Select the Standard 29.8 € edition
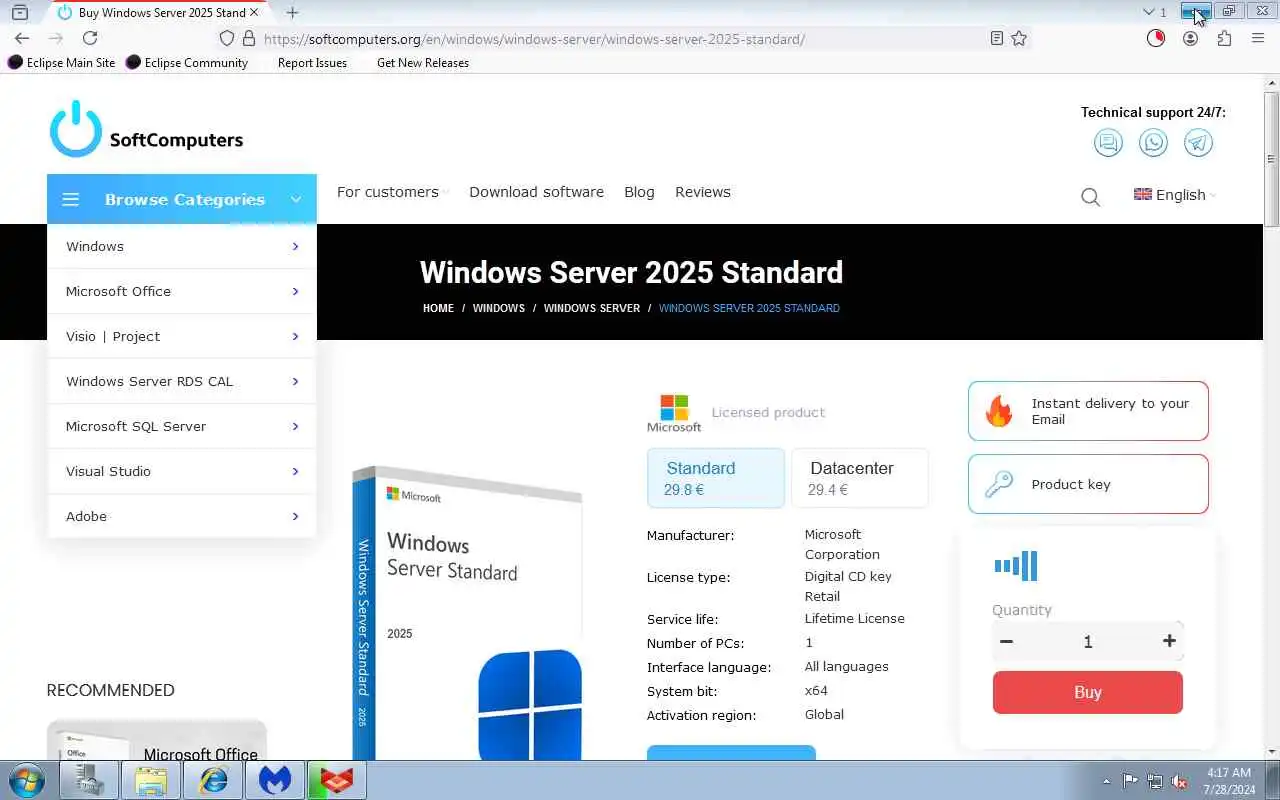The height and width of the screenshot is (800, 1280). click(x=716, y=478)
